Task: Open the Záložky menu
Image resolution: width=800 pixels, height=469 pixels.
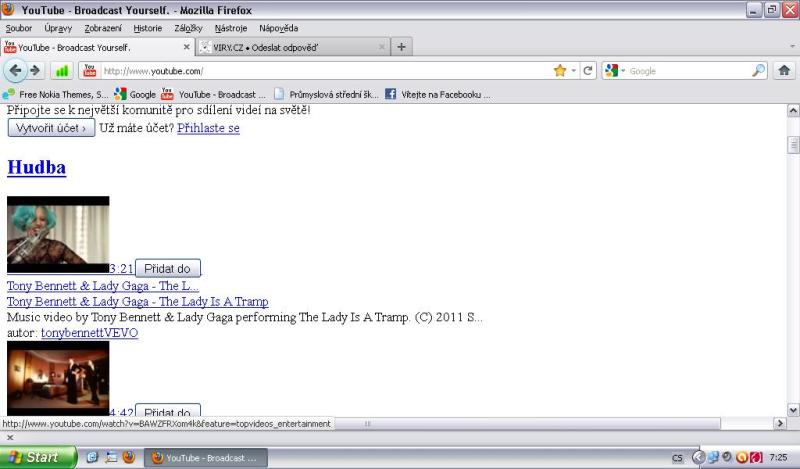Action: 188,28
